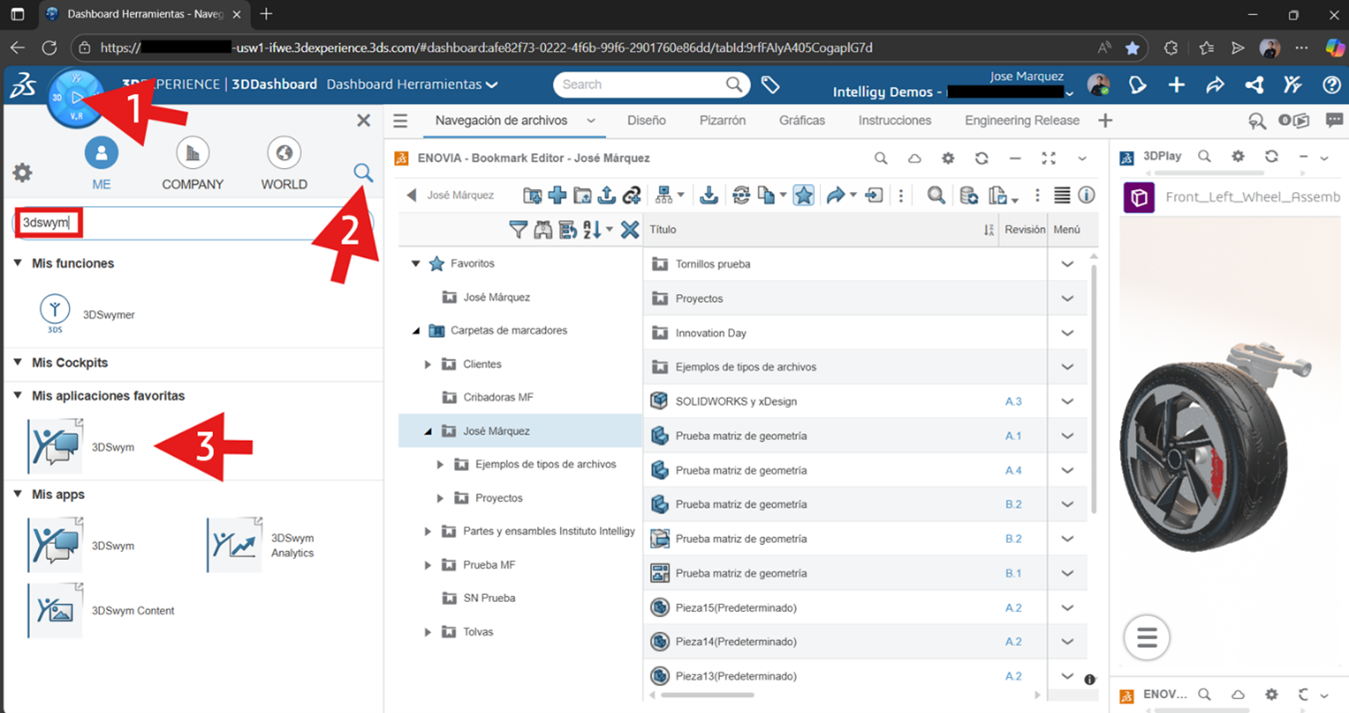Toggle the favorites star in the toolbar

tap(803, 195)
